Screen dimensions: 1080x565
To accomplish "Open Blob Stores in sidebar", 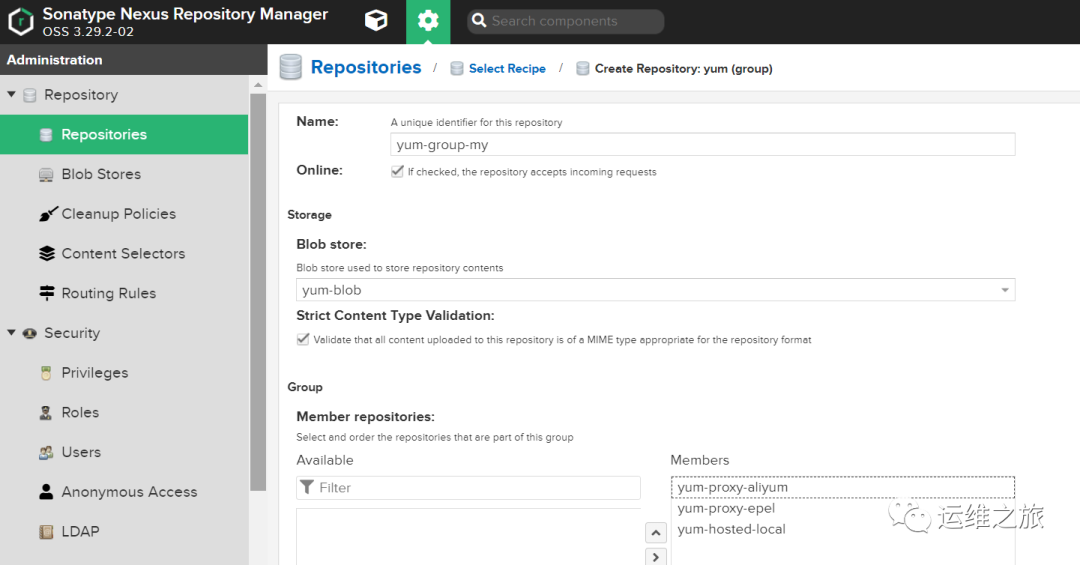I will pos(101,174).
